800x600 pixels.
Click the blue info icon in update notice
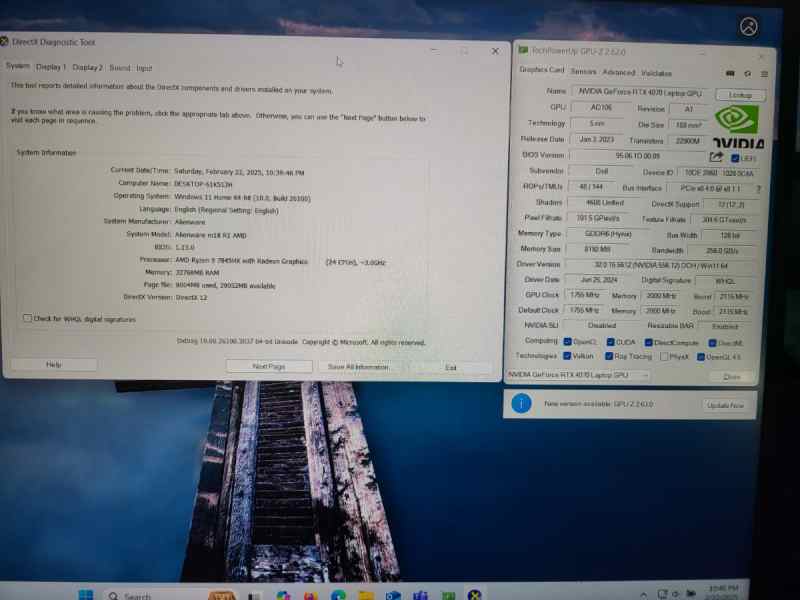pos(521,404)
